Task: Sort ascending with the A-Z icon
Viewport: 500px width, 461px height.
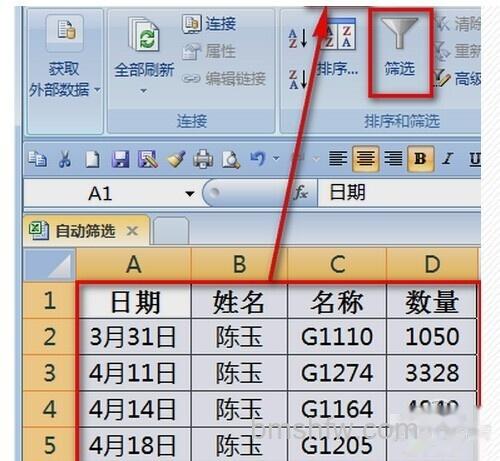Action: point(298,38)
